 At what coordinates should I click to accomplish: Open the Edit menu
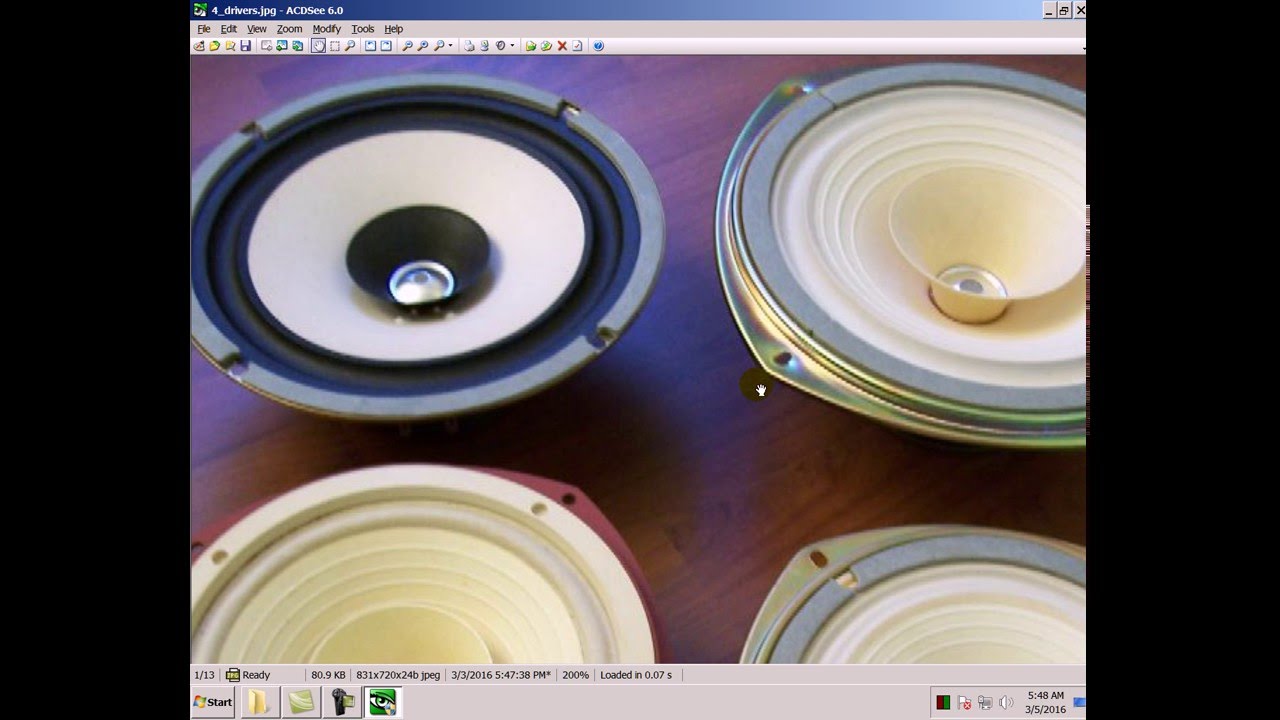[229, 29]
